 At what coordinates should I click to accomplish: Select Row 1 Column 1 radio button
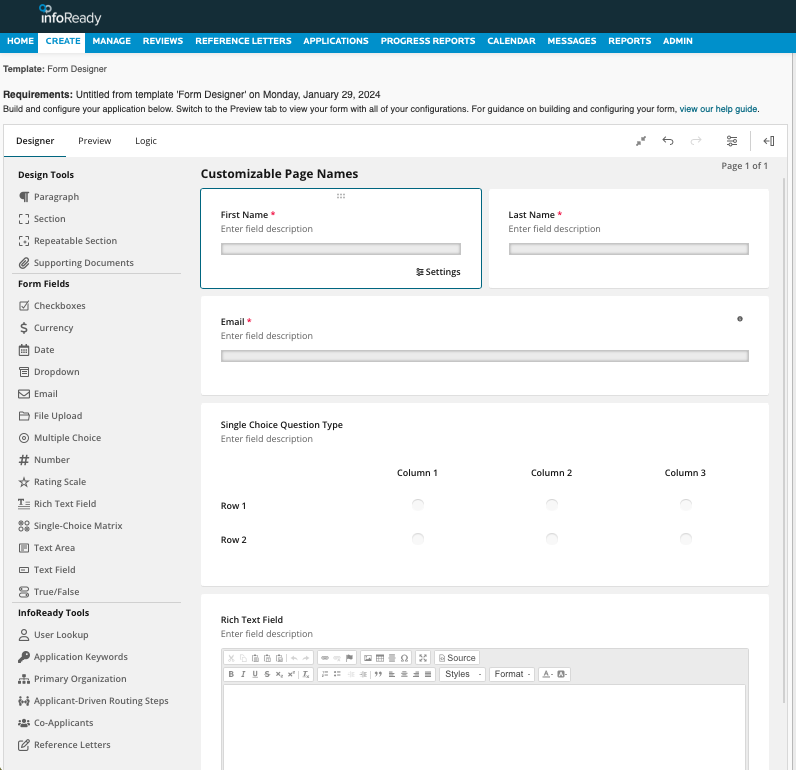click(x=418, y=505)
